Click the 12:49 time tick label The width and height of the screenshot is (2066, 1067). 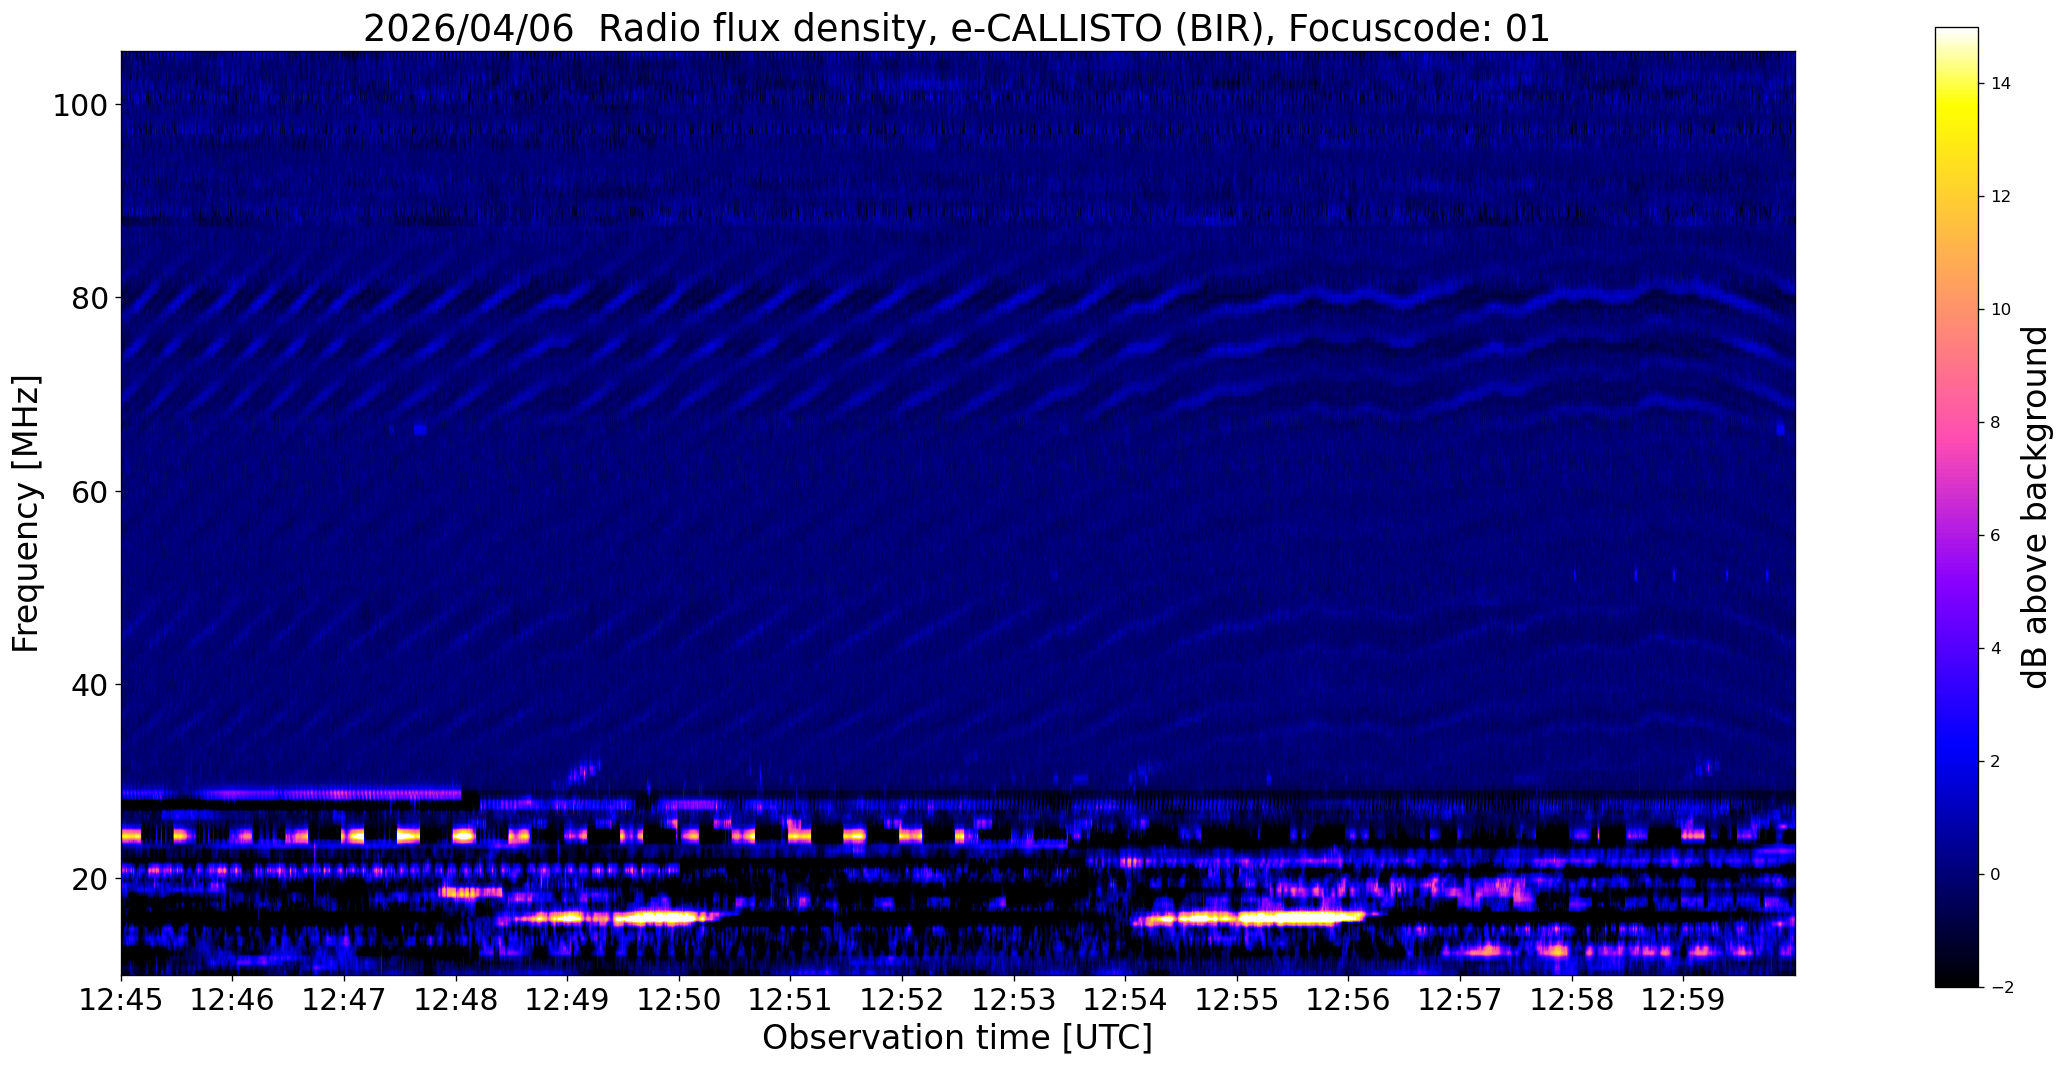pos(568,999)
